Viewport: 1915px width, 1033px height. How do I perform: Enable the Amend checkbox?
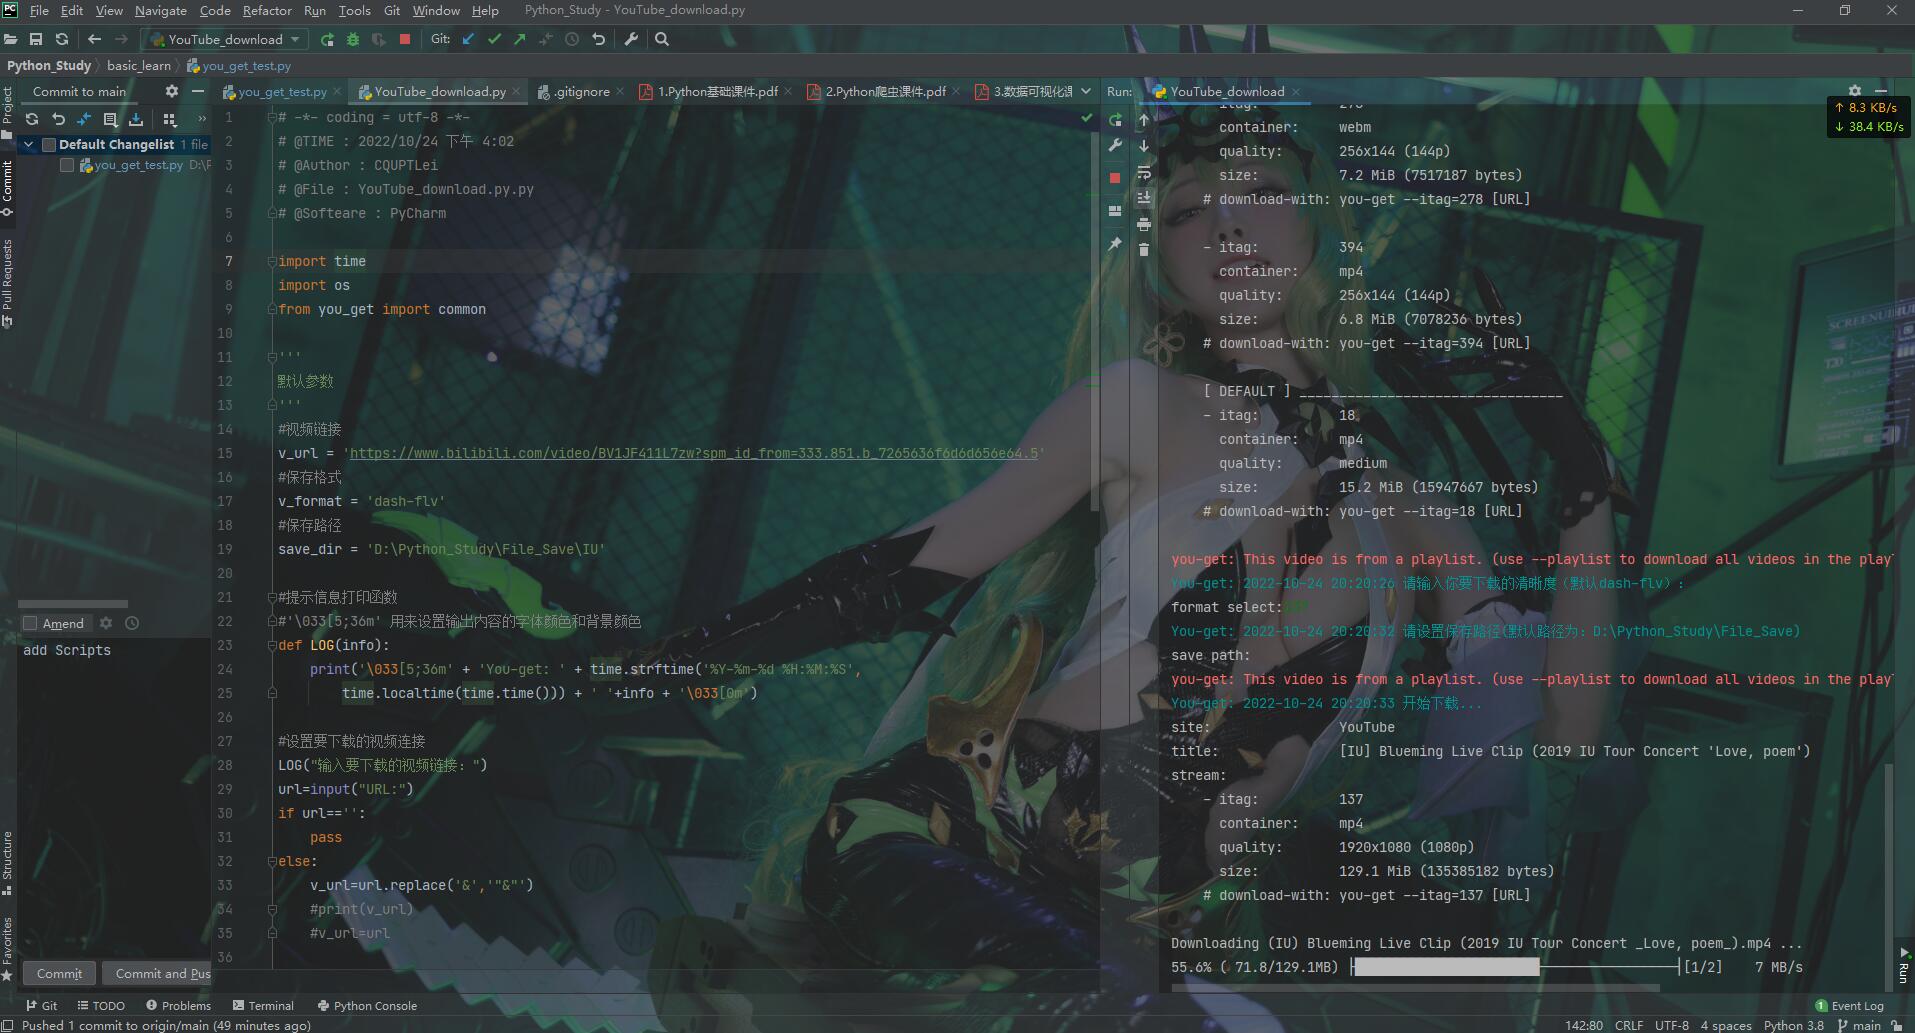[x=30, y=623]
